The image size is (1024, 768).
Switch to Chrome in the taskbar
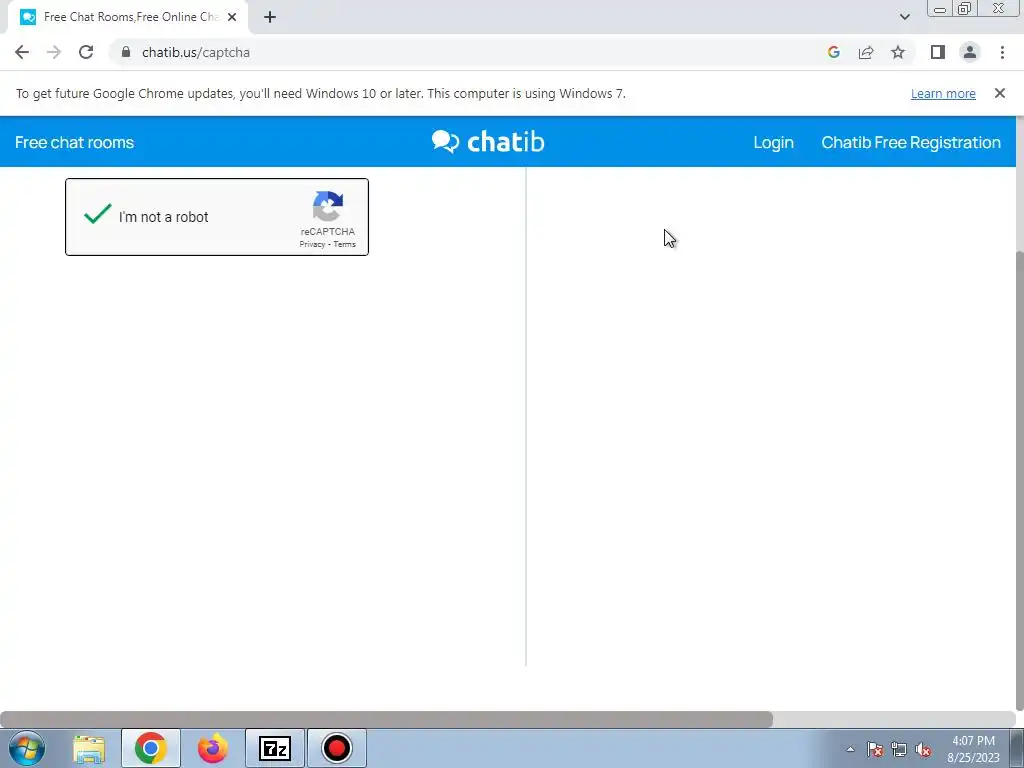click(x=151, y=748)
